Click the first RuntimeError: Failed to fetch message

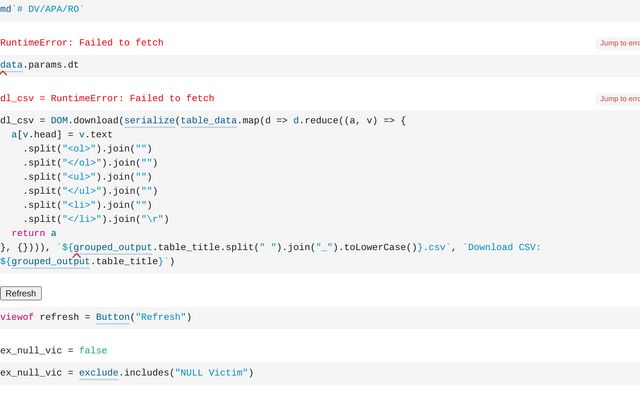(x=82, y=43)
